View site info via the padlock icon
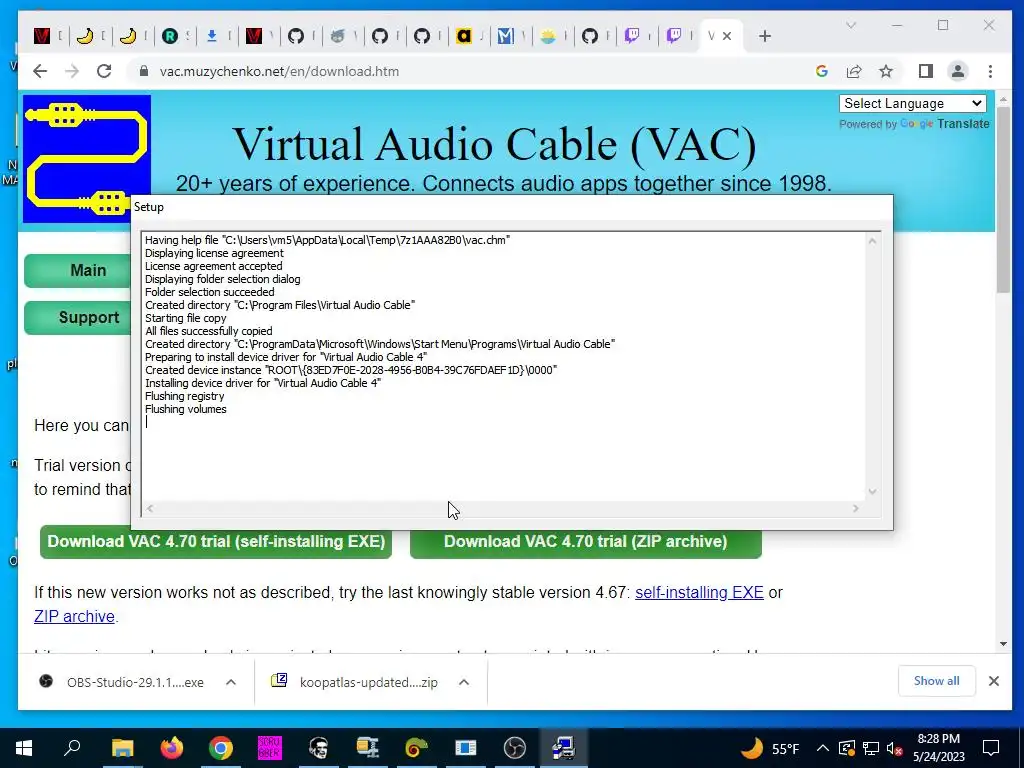 pyautogui.click(x=144, y=71)
